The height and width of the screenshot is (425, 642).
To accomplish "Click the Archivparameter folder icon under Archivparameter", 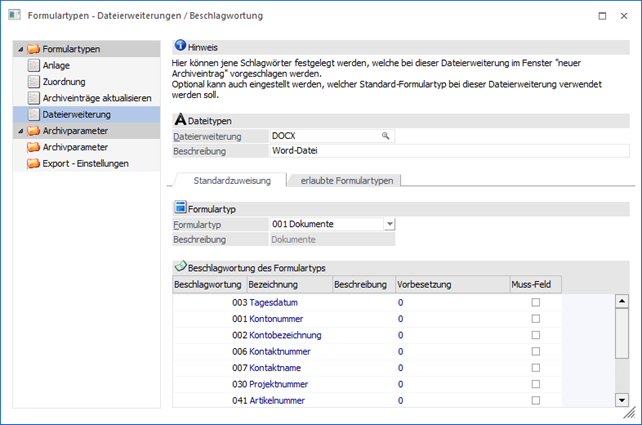I will pos(33,147).
